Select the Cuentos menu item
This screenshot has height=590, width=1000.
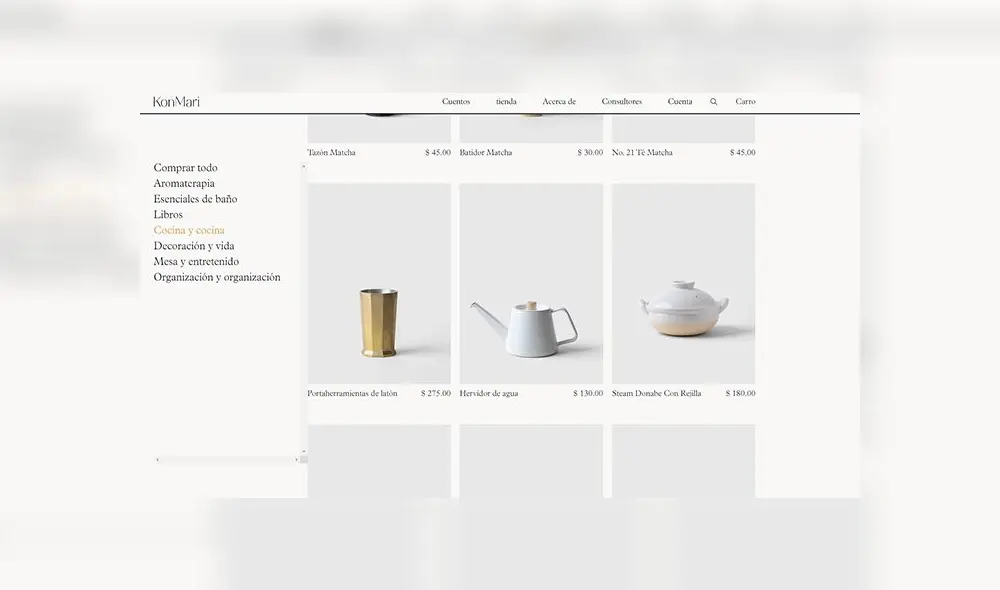click(456, 101)
